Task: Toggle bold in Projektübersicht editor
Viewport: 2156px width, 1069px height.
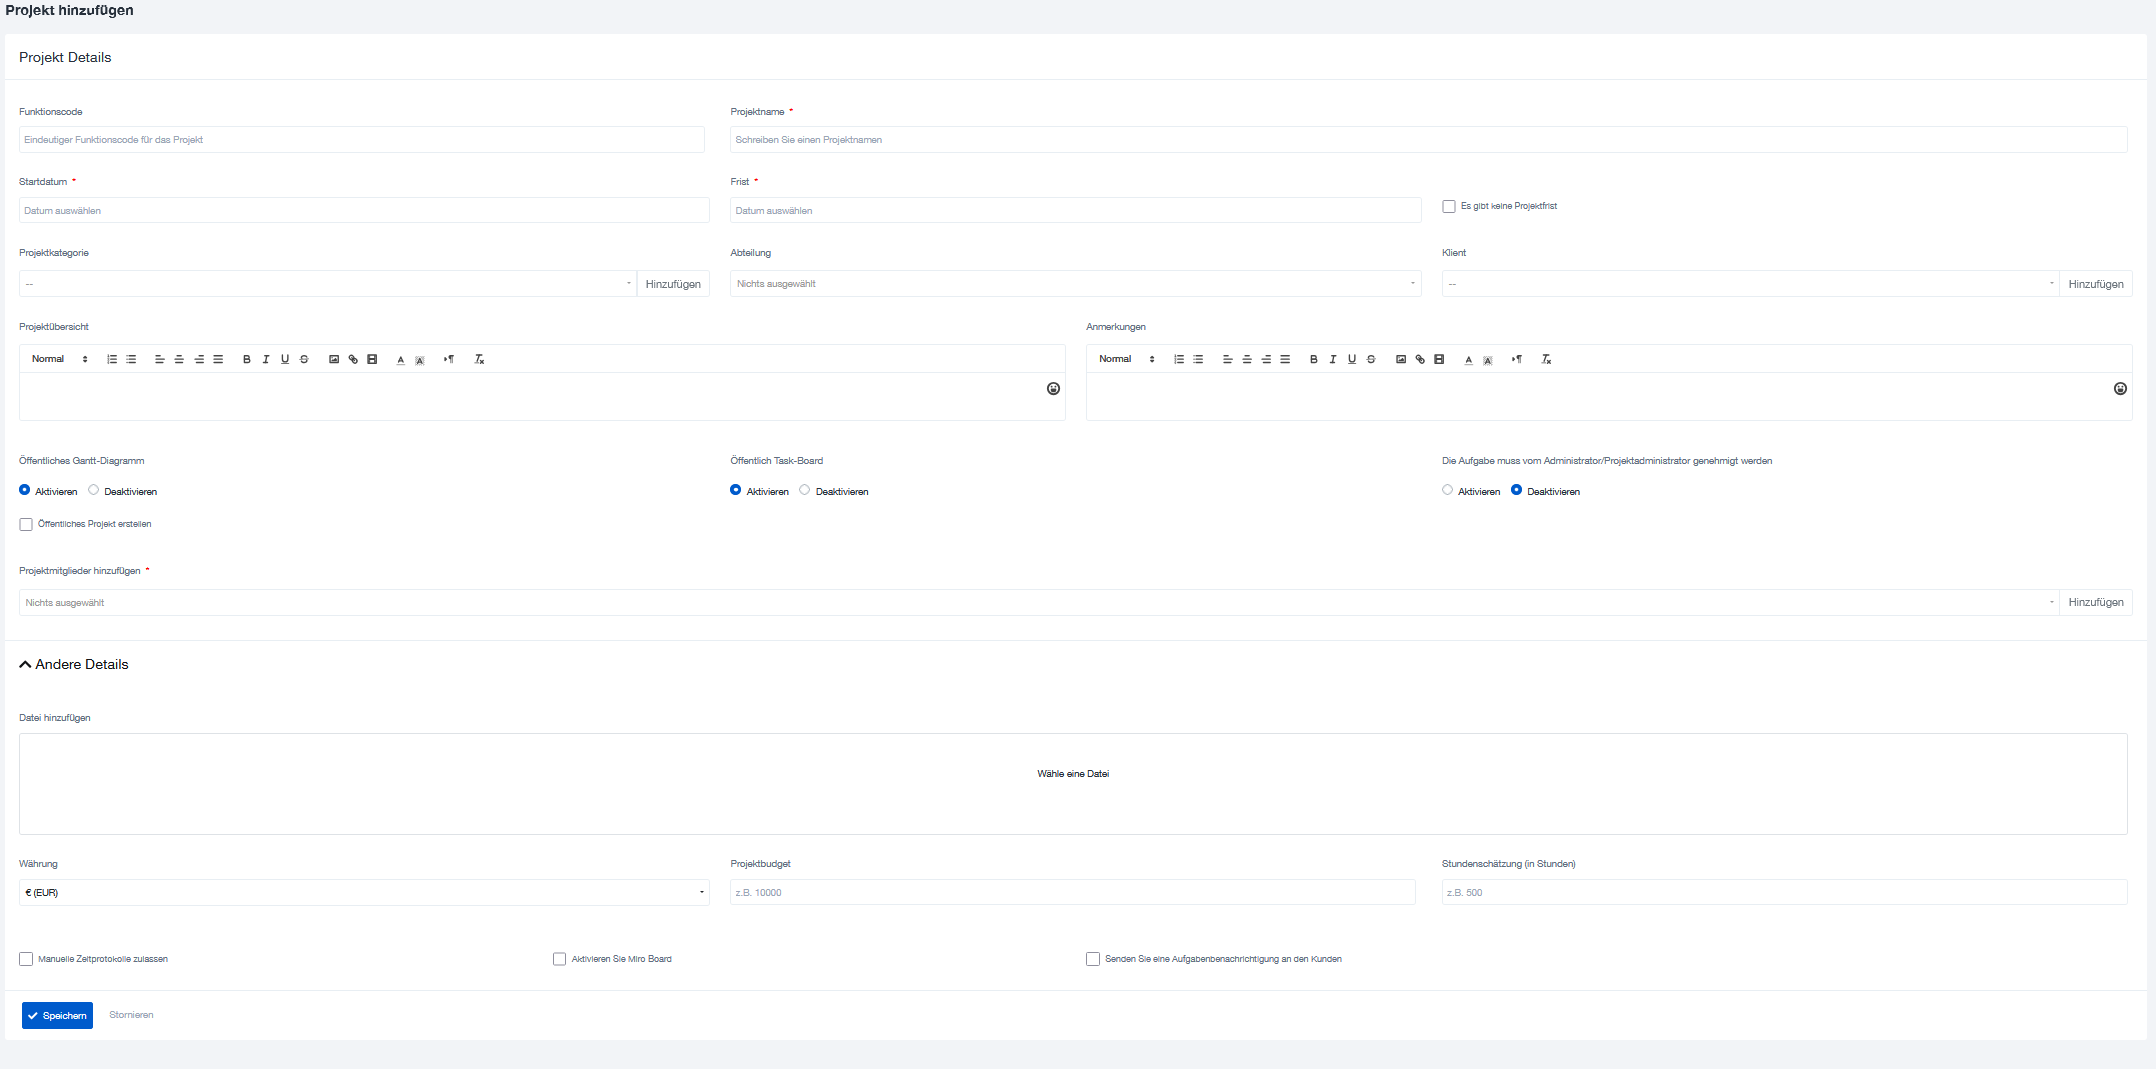Action: click(x=247, y=359)
